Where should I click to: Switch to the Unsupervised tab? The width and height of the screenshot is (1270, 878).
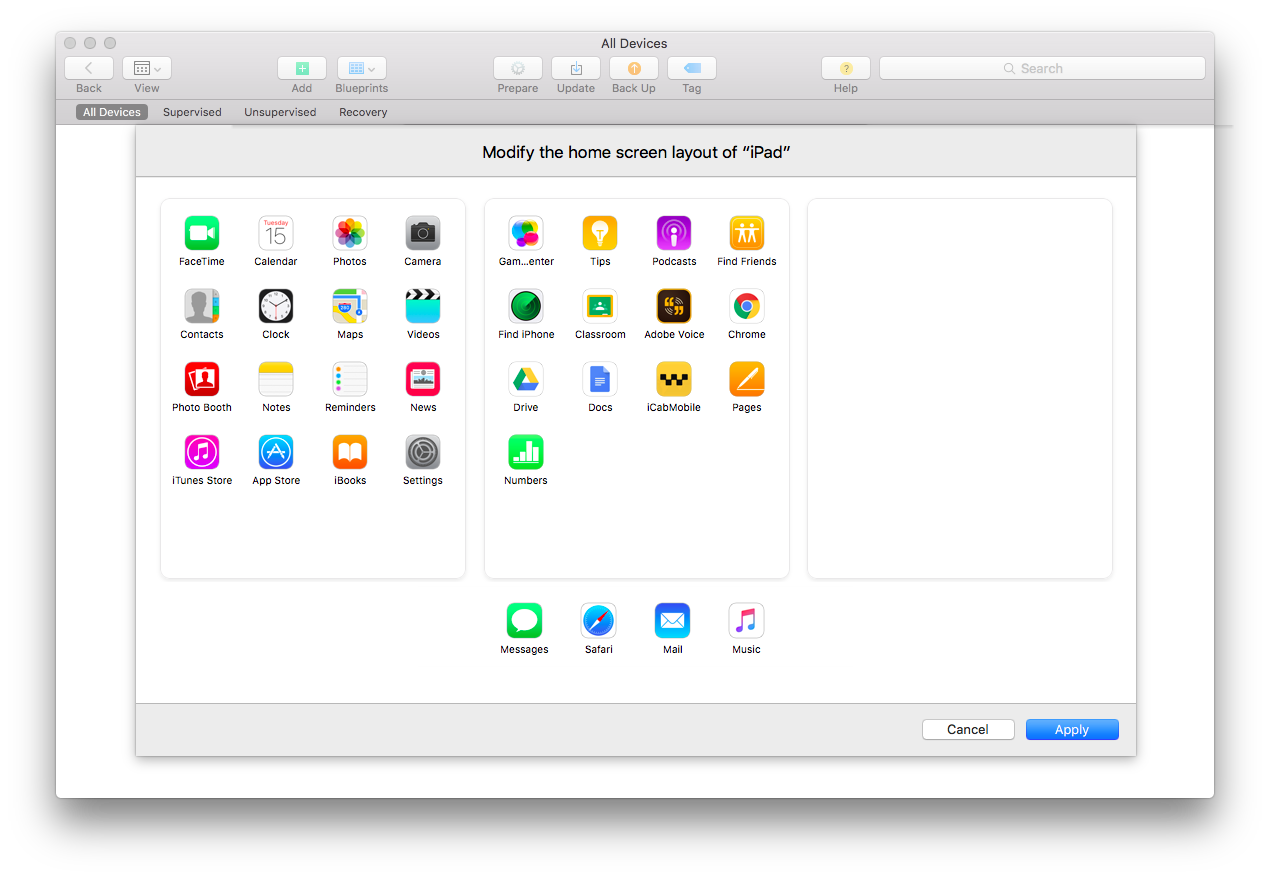click(x=280, y=112)
